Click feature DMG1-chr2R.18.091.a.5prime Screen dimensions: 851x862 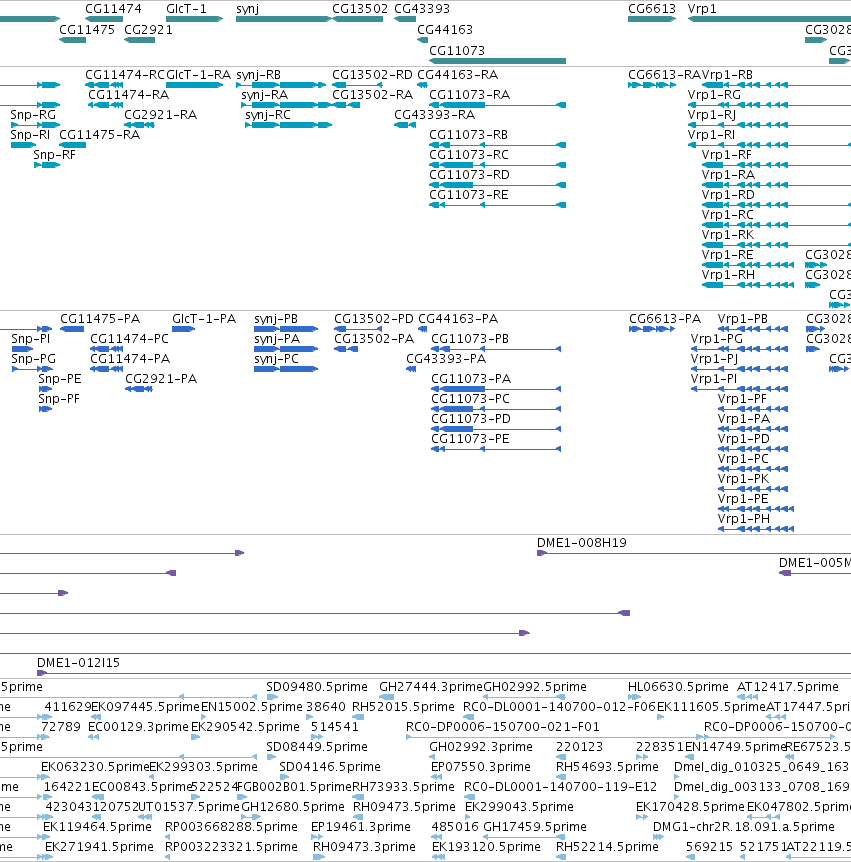click(658, 837)
